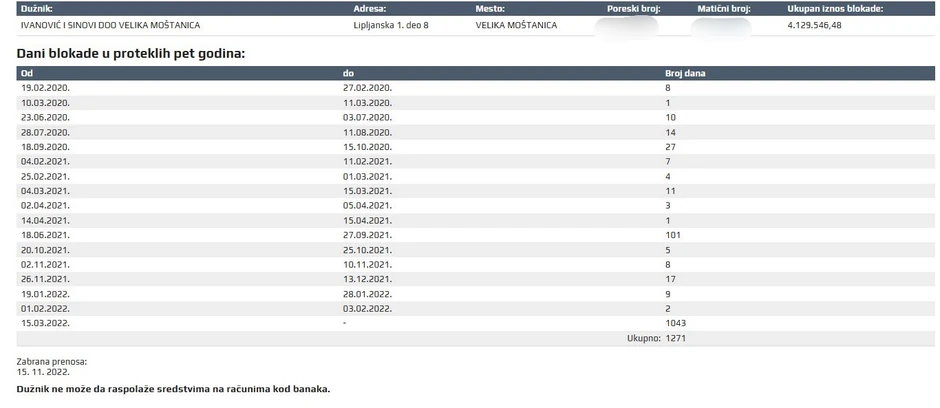
Task: Click the 'Poreski broj:' header label
Action: coord(634,8)
